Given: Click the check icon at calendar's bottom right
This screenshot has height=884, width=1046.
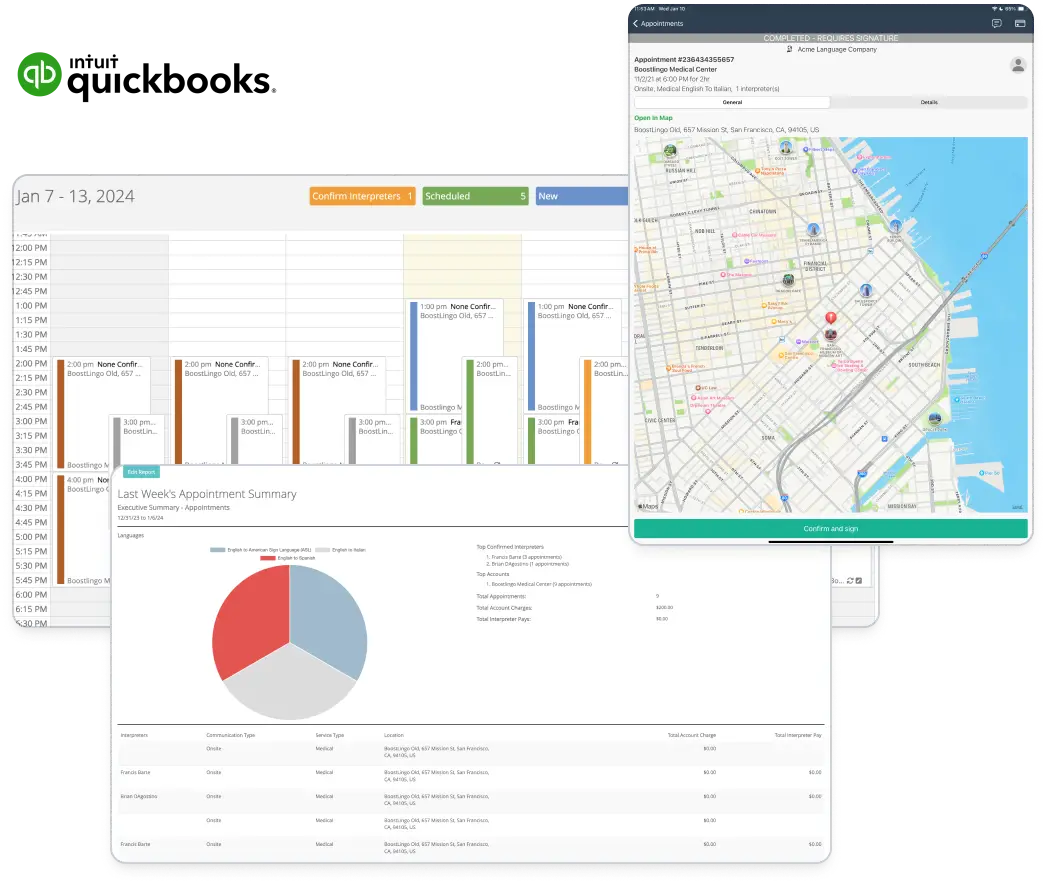Looking at the screenshot, I should click(859, 580).
